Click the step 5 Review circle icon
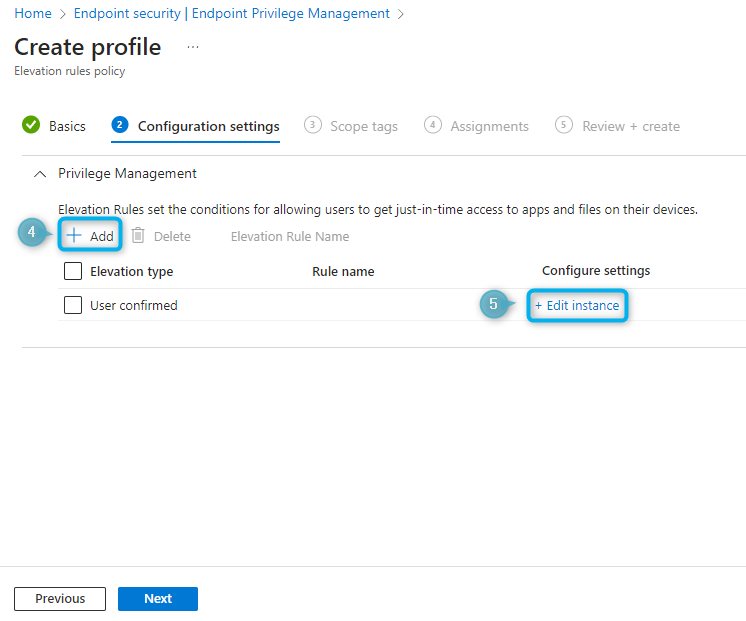 click(x=564, y=125)
